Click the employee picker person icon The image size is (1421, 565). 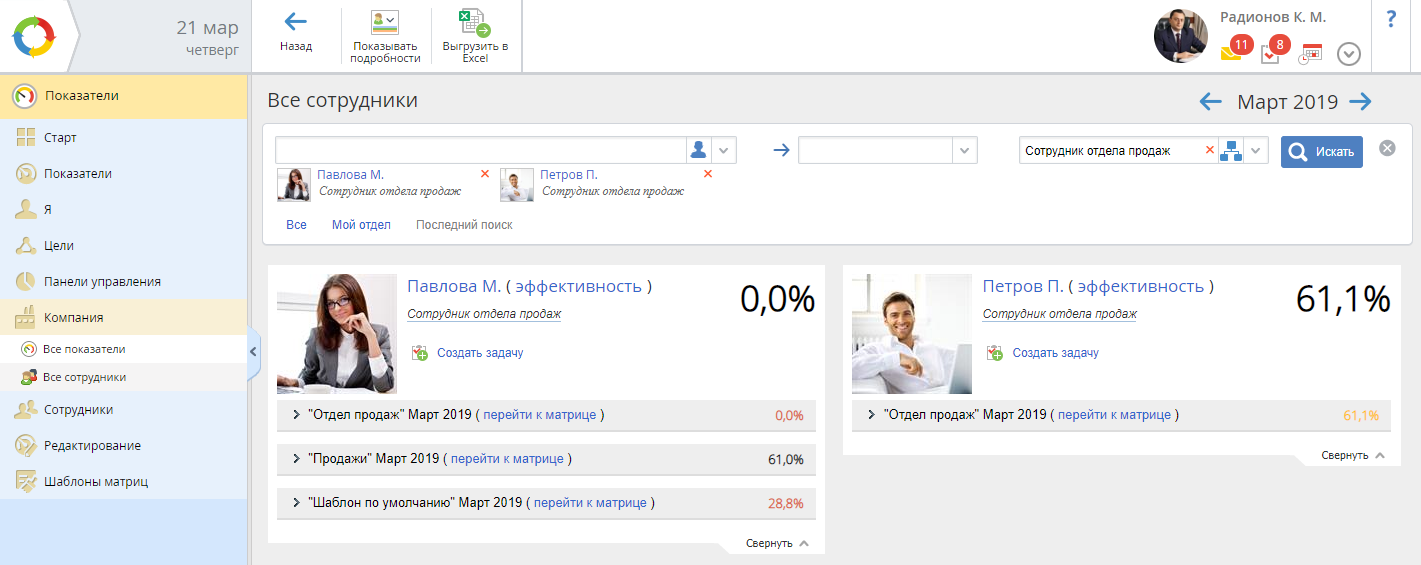(x=699, y=150)
